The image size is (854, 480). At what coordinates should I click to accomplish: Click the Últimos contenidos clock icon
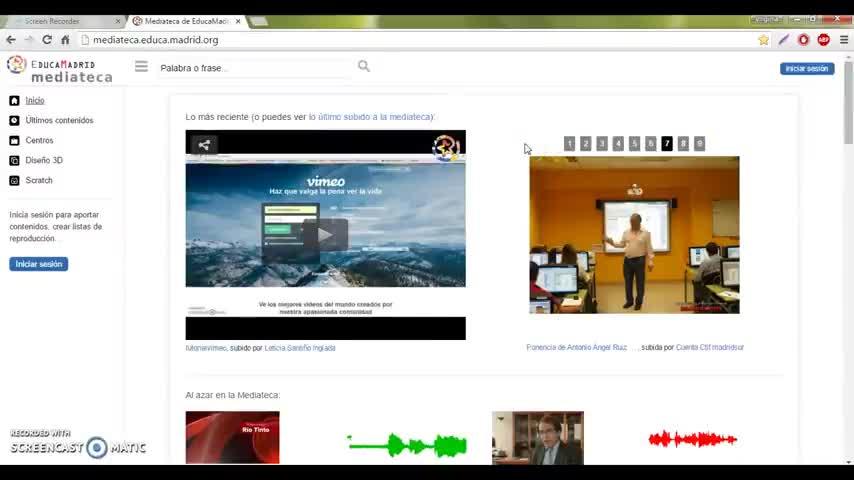click(14, 120)
